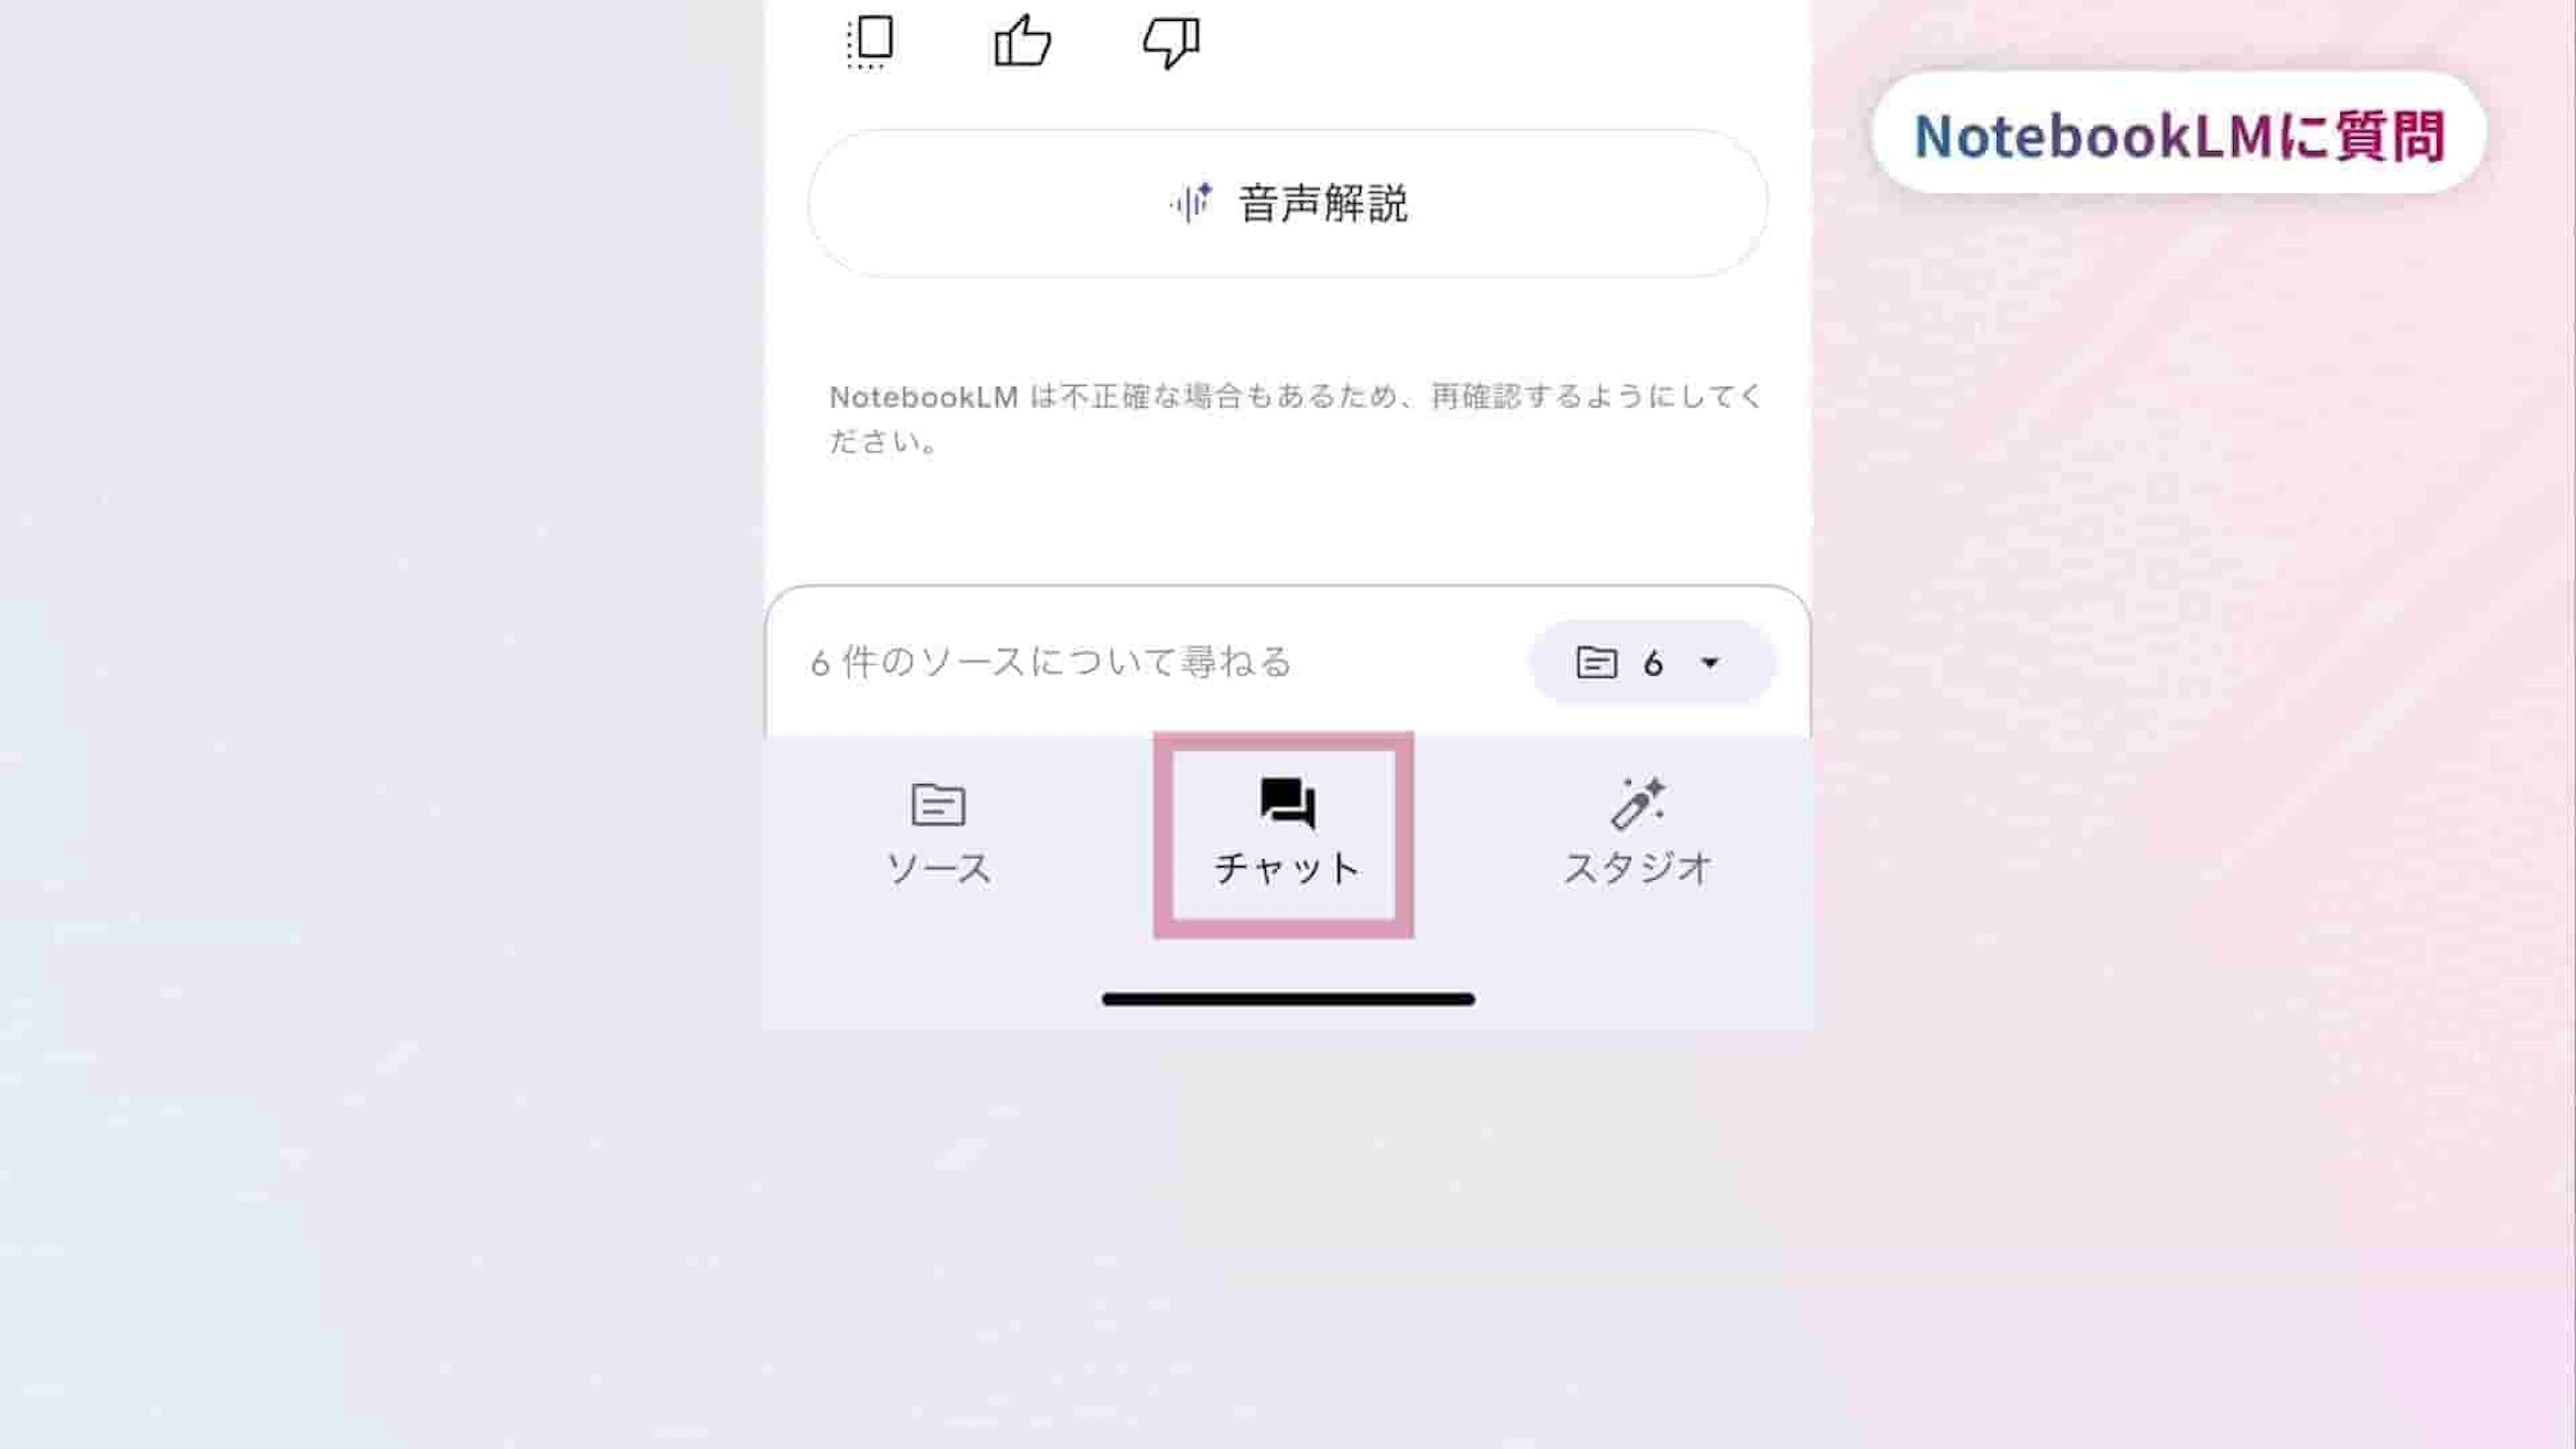Switch to the ソース tab label

pyautogui.click(x=939, y=868)
